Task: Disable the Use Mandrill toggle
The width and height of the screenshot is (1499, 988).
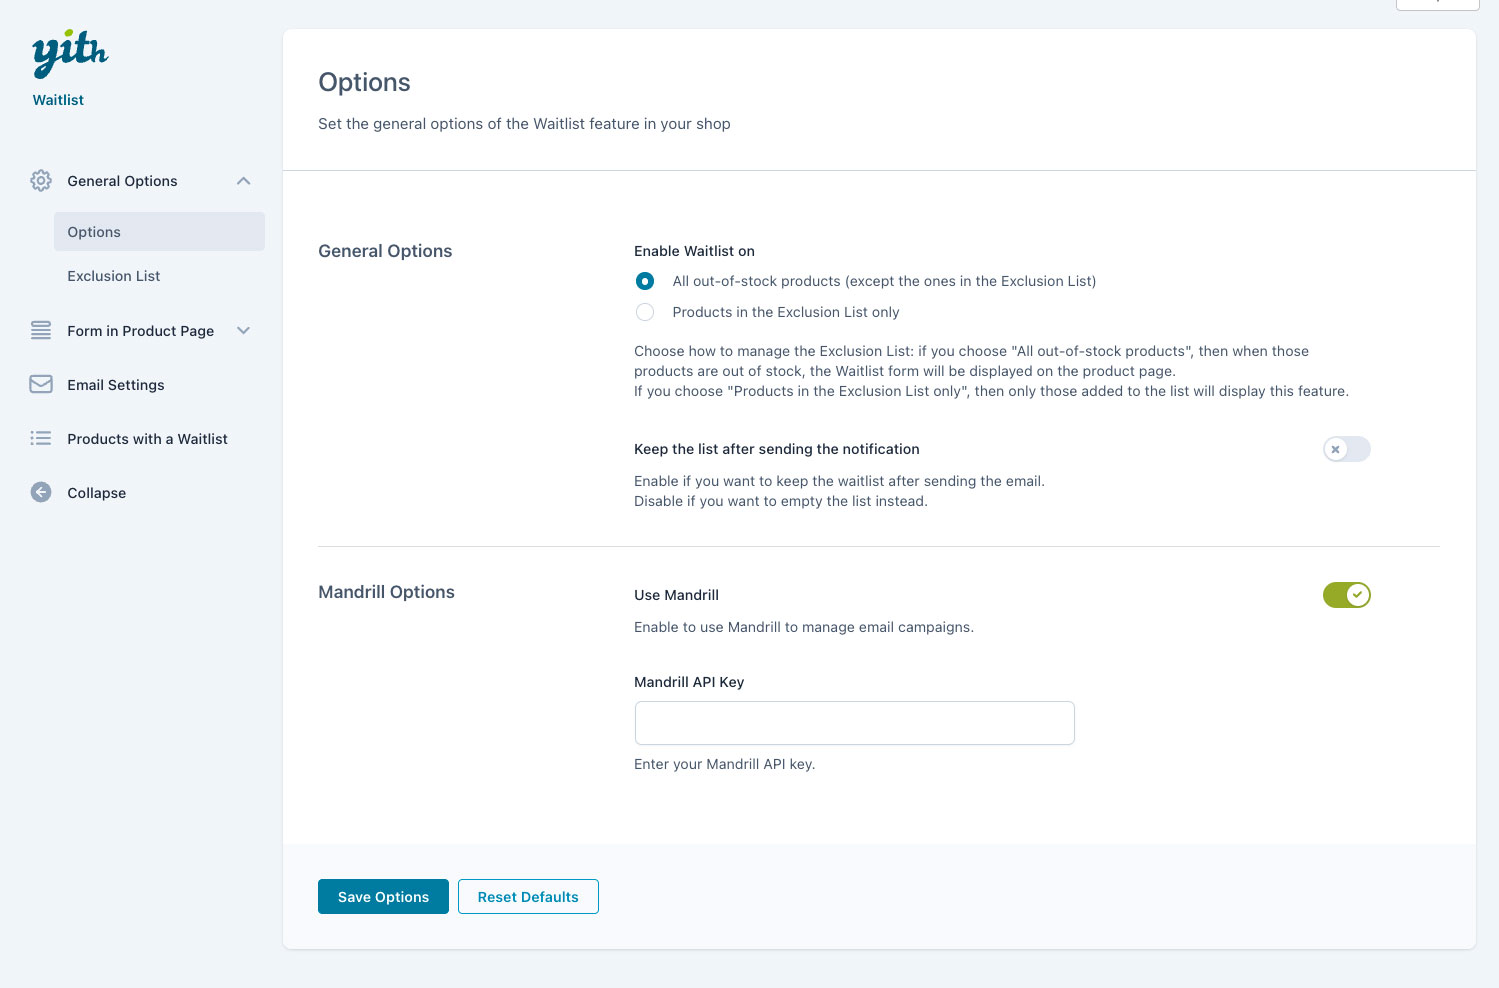Action: click(x=1346, y=596)
